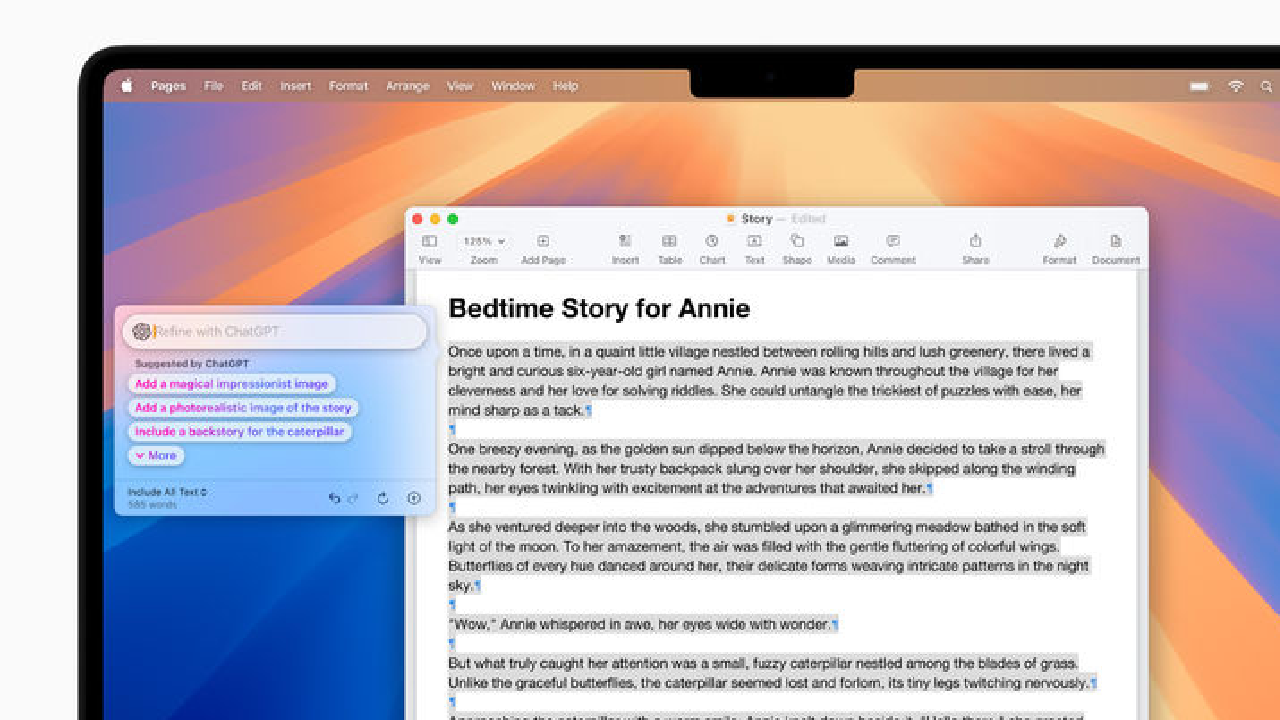Open the Window menu
This screenshot has width=1280, height=720.
click(x=513, y=86)
